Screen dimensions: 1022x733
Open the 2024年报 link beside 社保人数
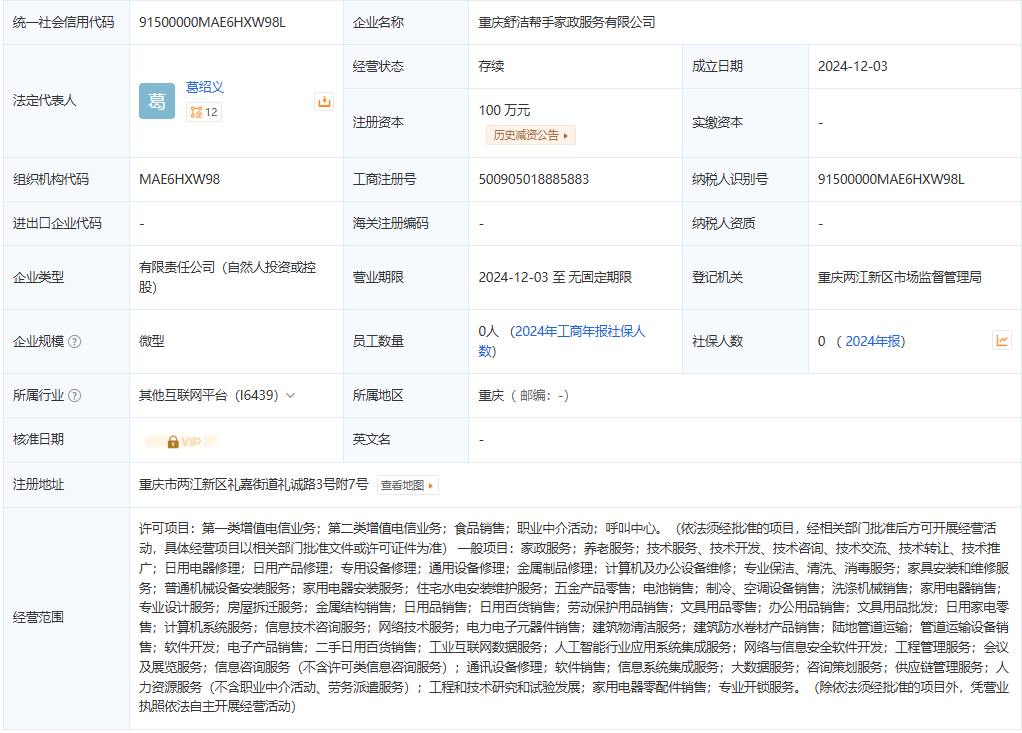tap(873, 341)
